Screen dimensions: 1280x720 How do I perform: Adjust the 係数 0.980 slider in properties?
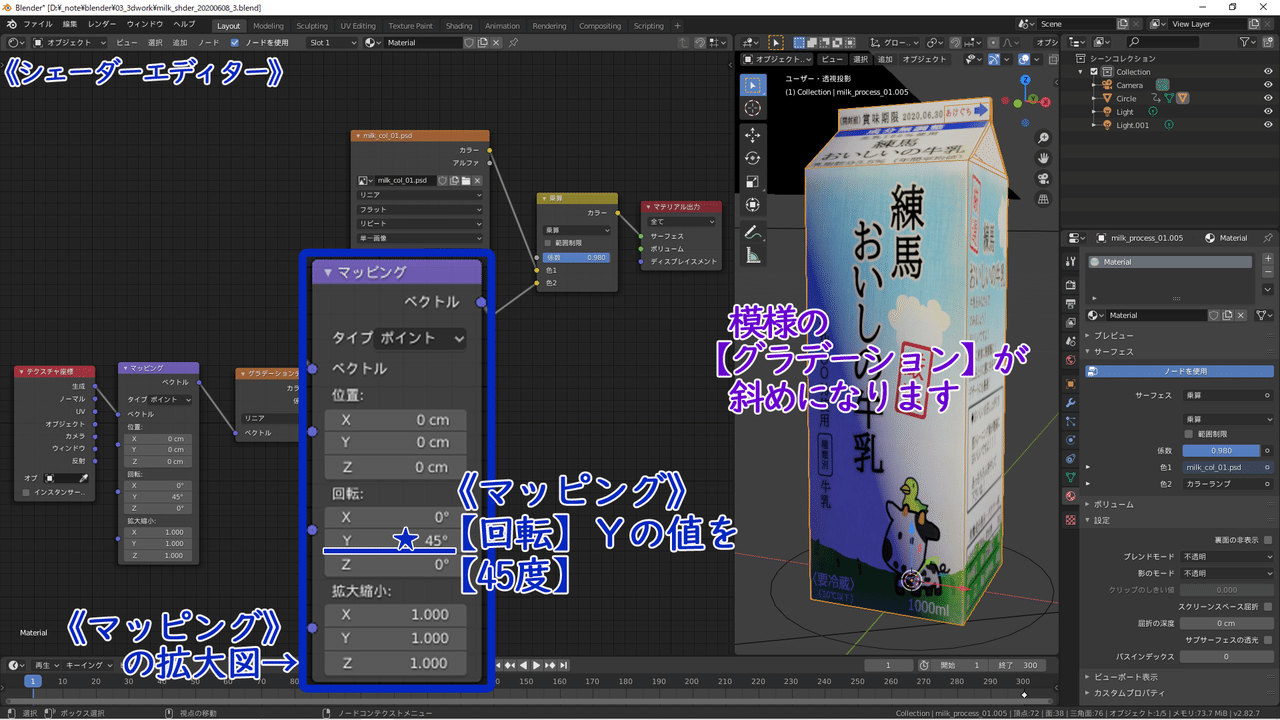pos(1220,451)
